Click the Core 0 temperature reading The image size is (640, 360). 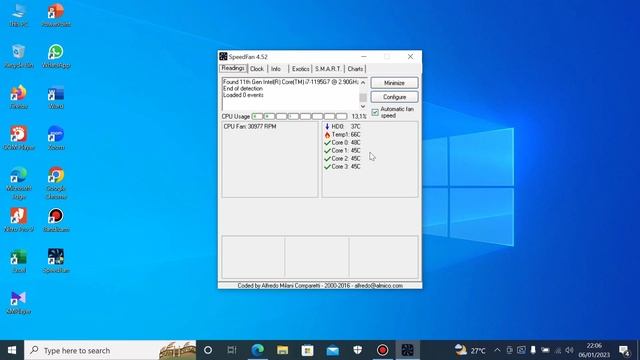pyautogui.click(x=342, y=142)
